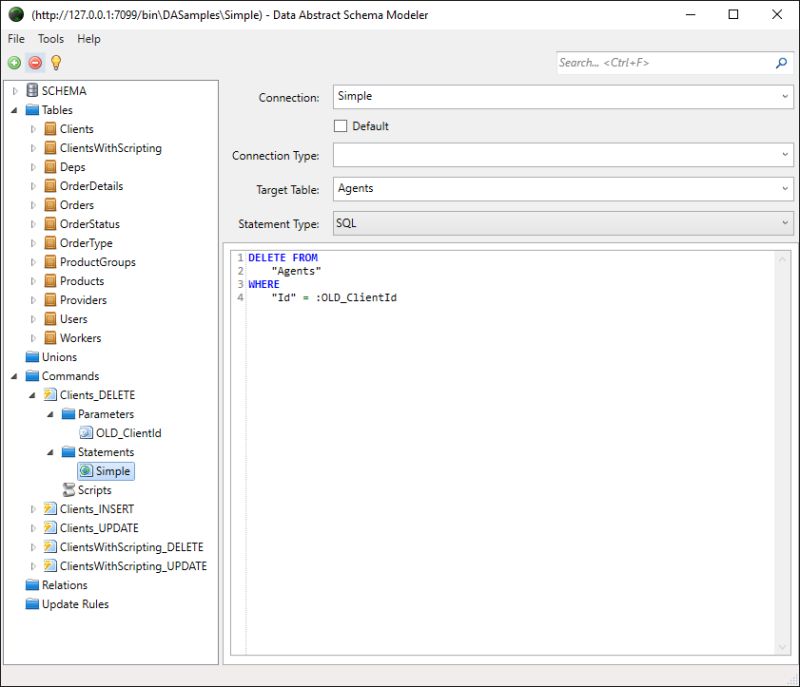
Task: Select the red remove toolbar icon
Action: click(35, 62)
